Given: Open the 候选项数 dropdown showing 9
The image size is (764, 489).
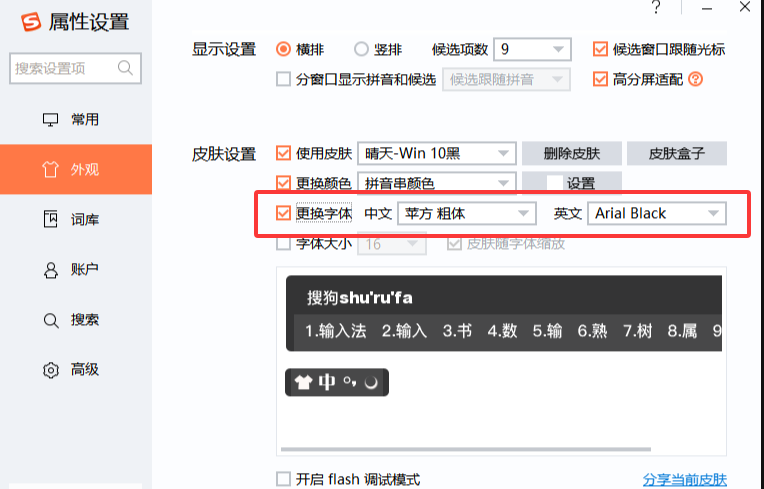Looking at the screenshot, I should click(x=532, y=49).
